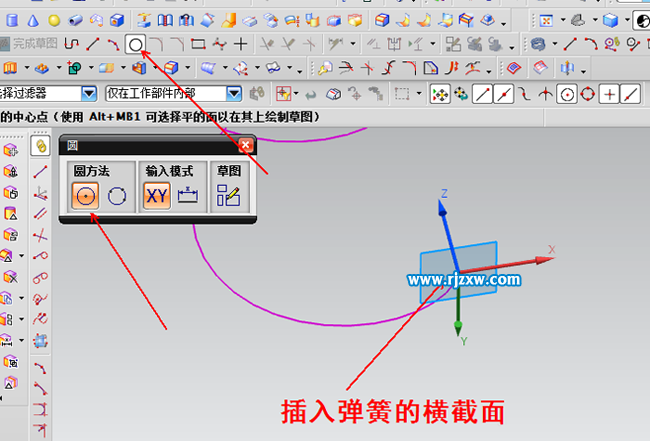Select the Line icon in vertical curve toolbar
650x441 pixels.
[40, 171]
